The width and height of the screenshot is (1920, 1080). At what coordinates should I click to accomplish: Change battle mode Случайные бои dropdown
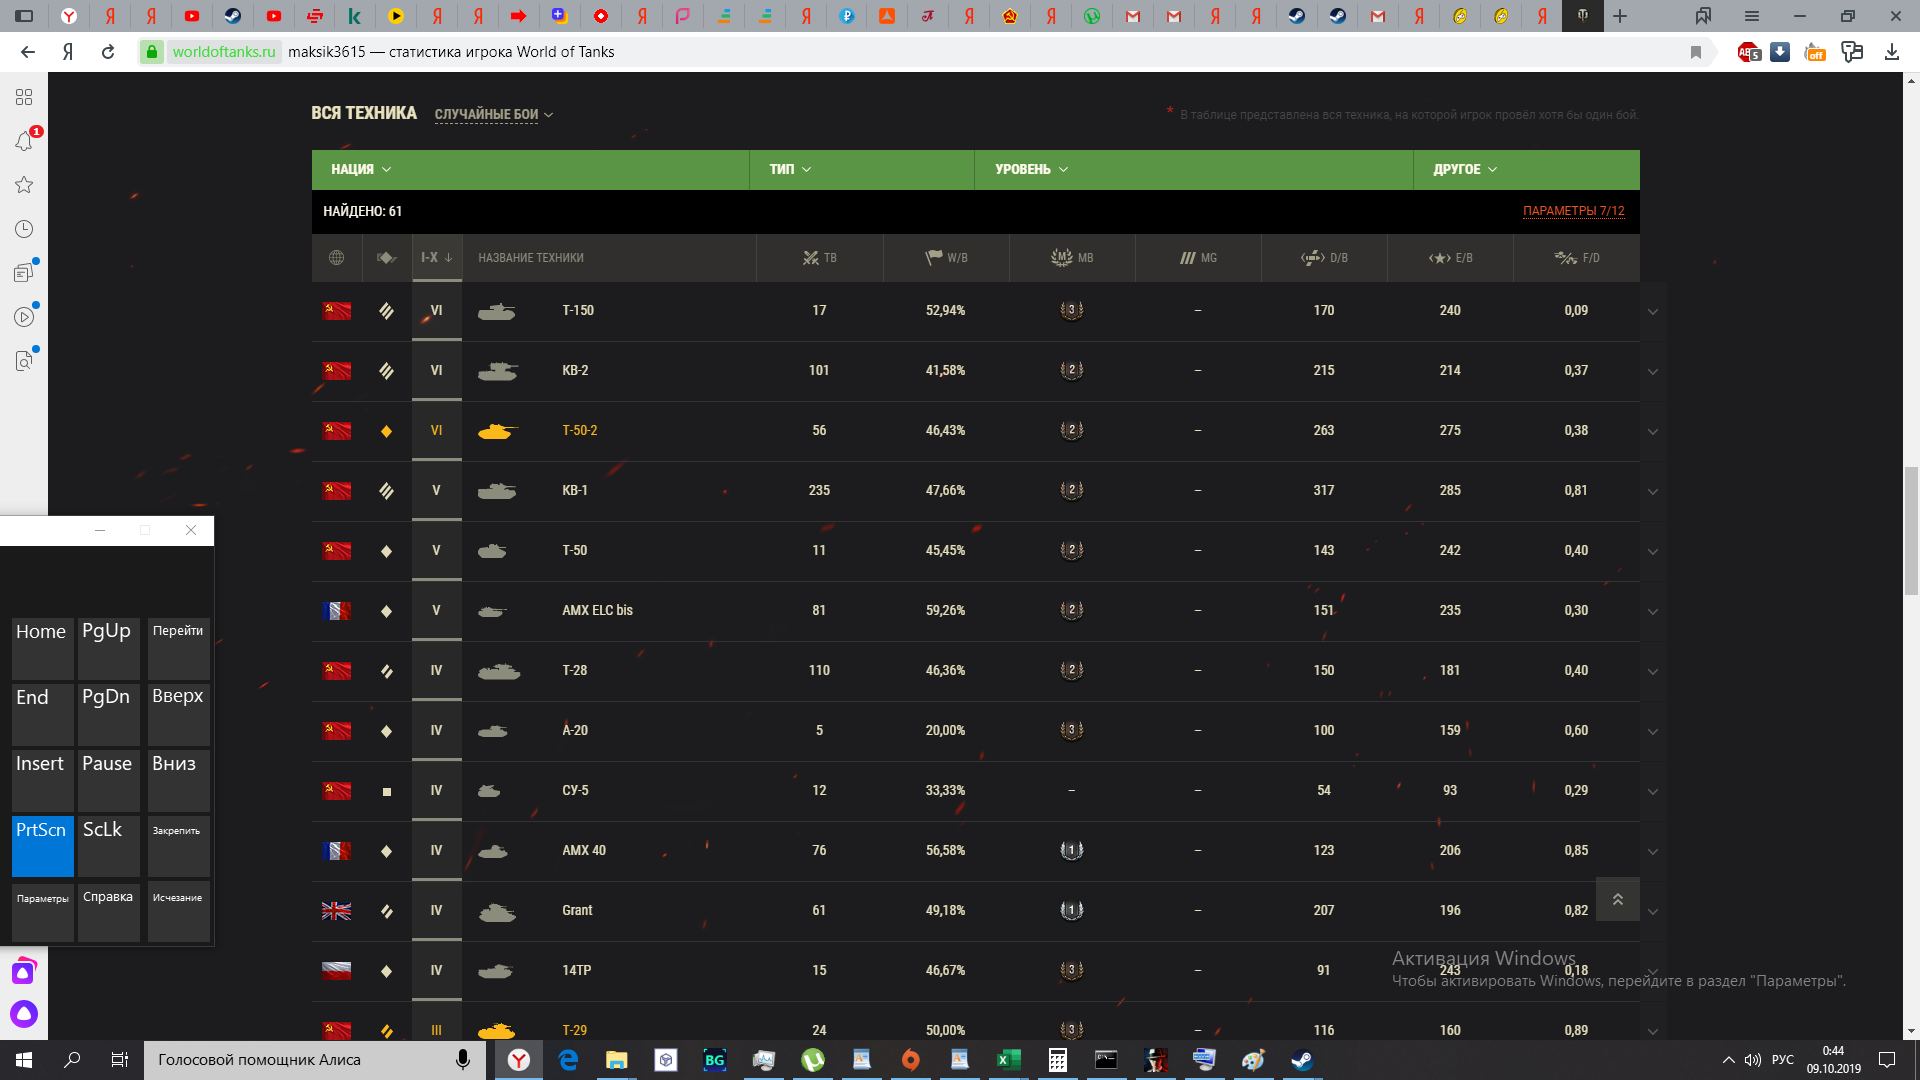pyautogui.click(x=494, y=114)
